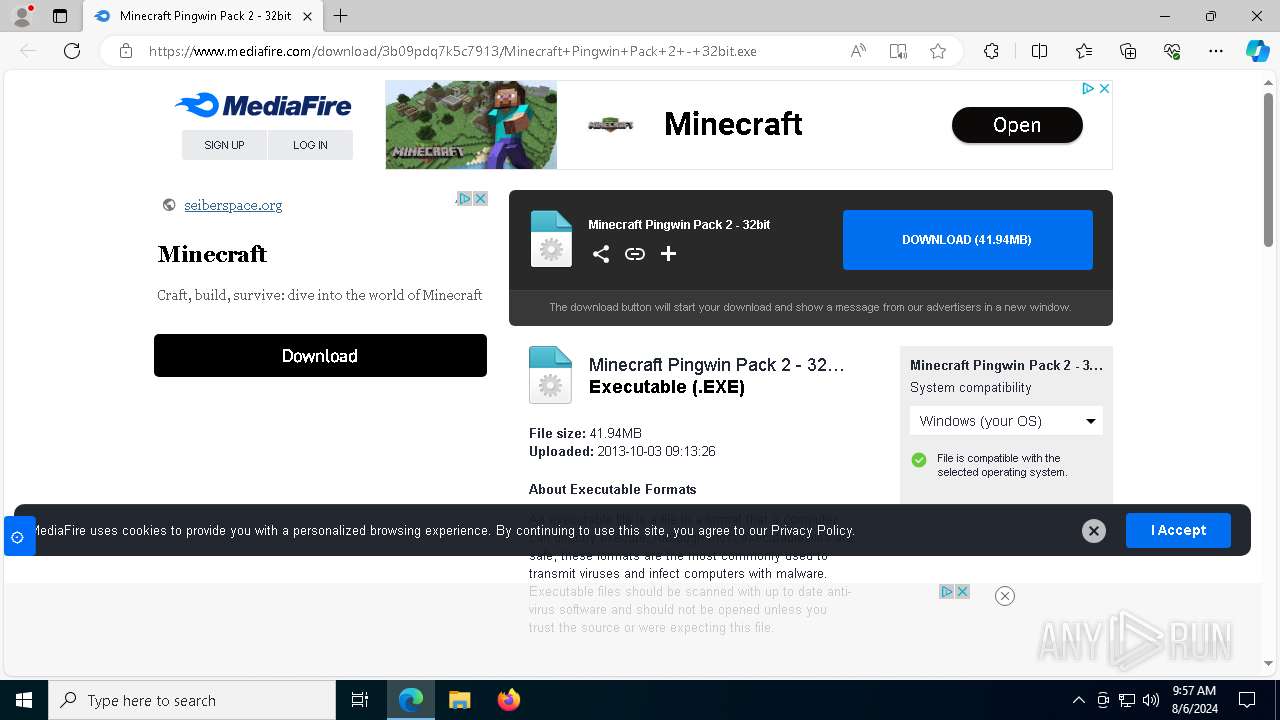Add file to my MediaFire account
Image resolution: width=1280 pixels, height=720 pixels.
(x=669, y=254)
